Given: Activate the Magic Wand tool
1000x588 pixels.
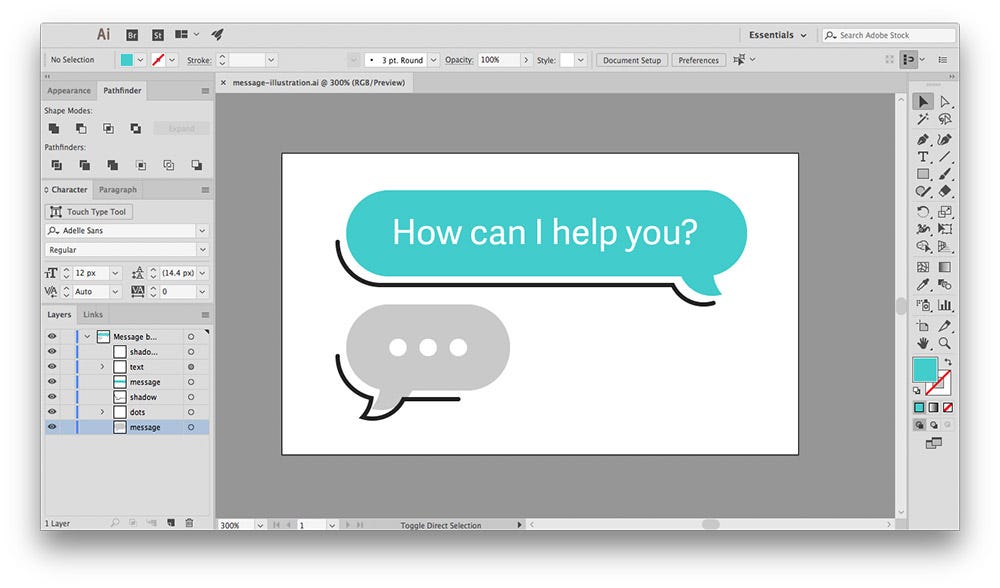Looking at the screenshot, I should 923,118.
